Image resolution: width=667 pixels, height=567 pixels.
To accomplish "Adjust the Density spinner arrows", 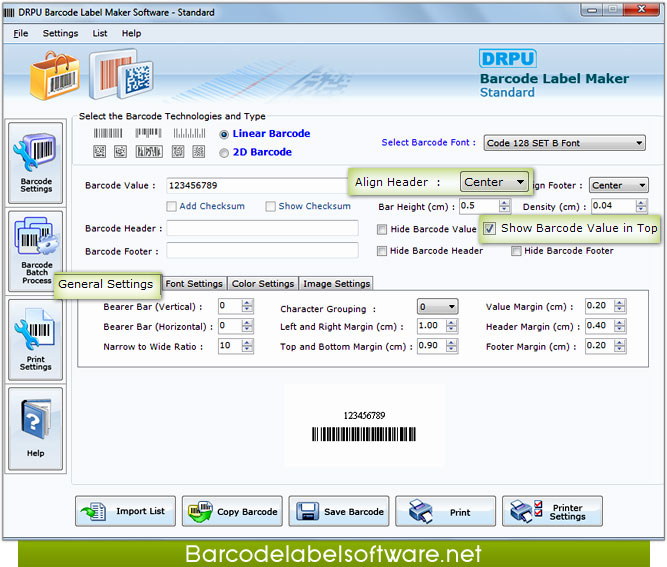I will click(641, 206).
